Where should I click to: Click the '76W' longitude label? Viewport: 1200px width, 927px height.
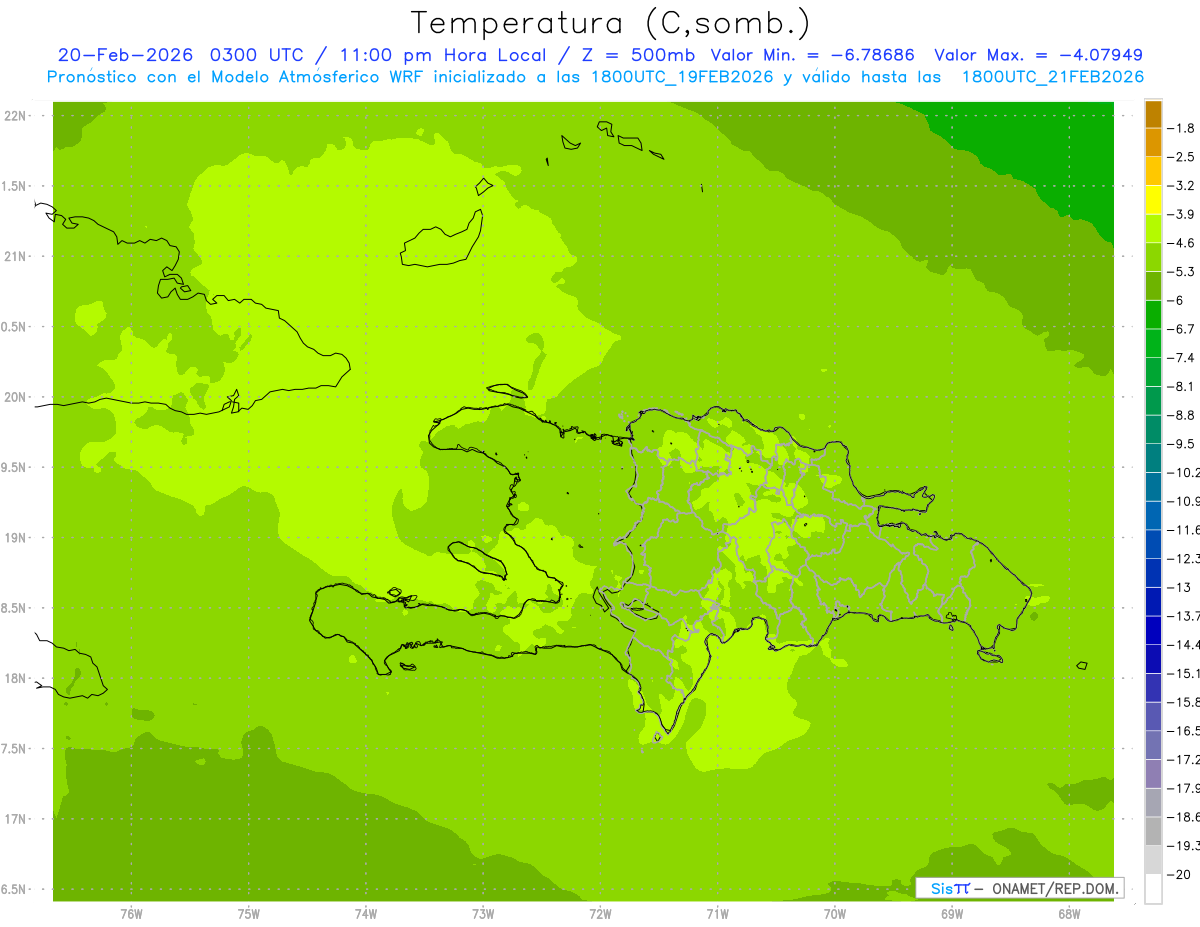tap(131, 914)
